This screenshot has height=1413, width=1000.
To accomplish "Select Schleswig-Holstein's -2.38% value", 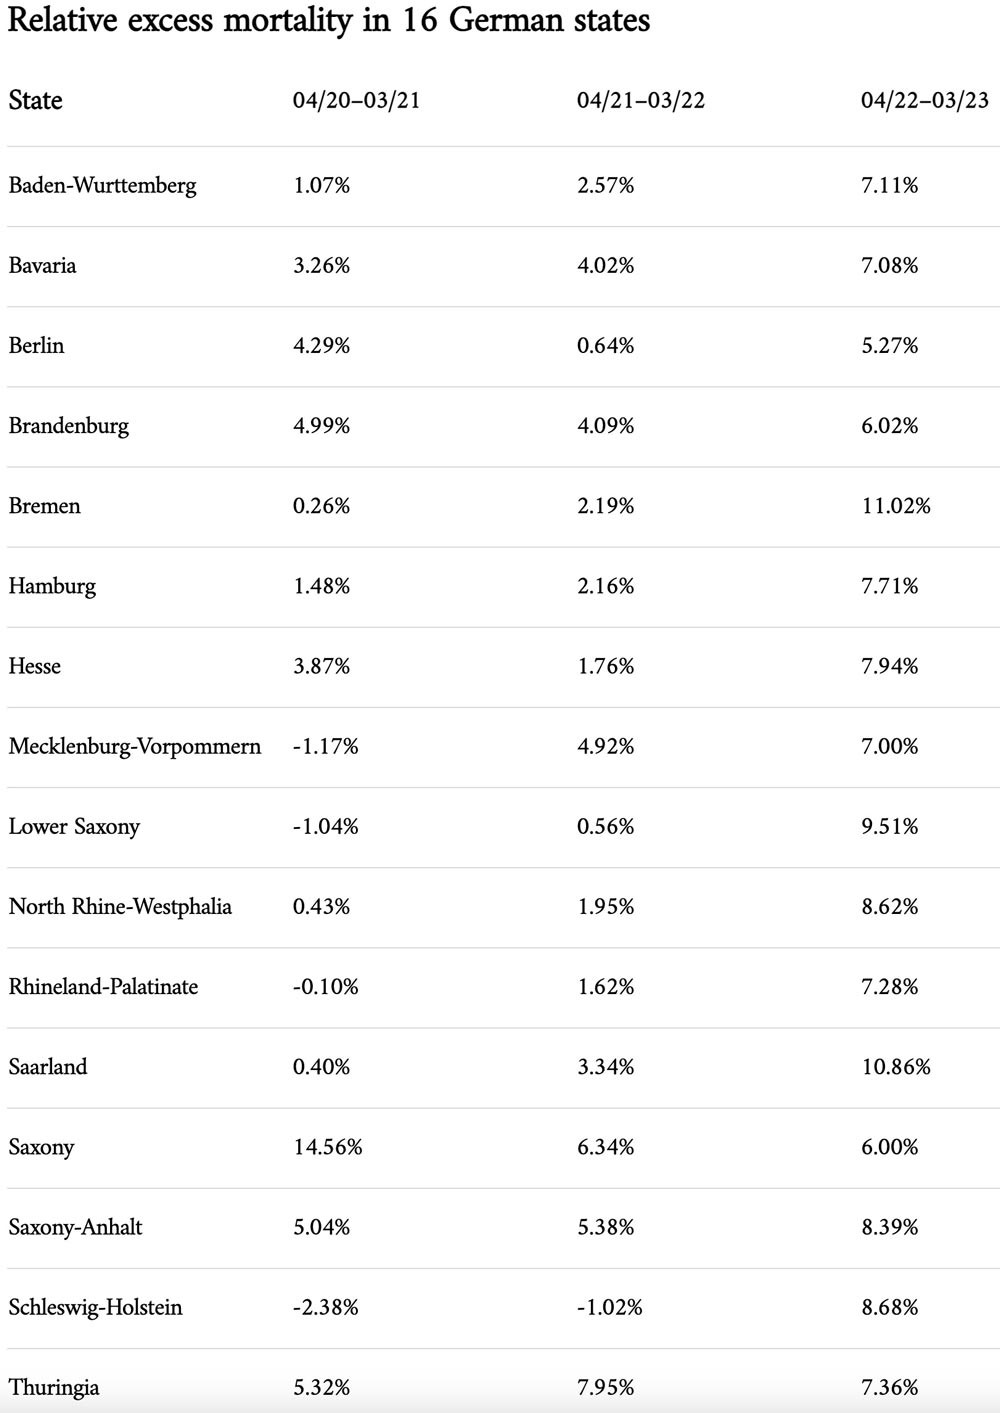I will point(326,1307).
